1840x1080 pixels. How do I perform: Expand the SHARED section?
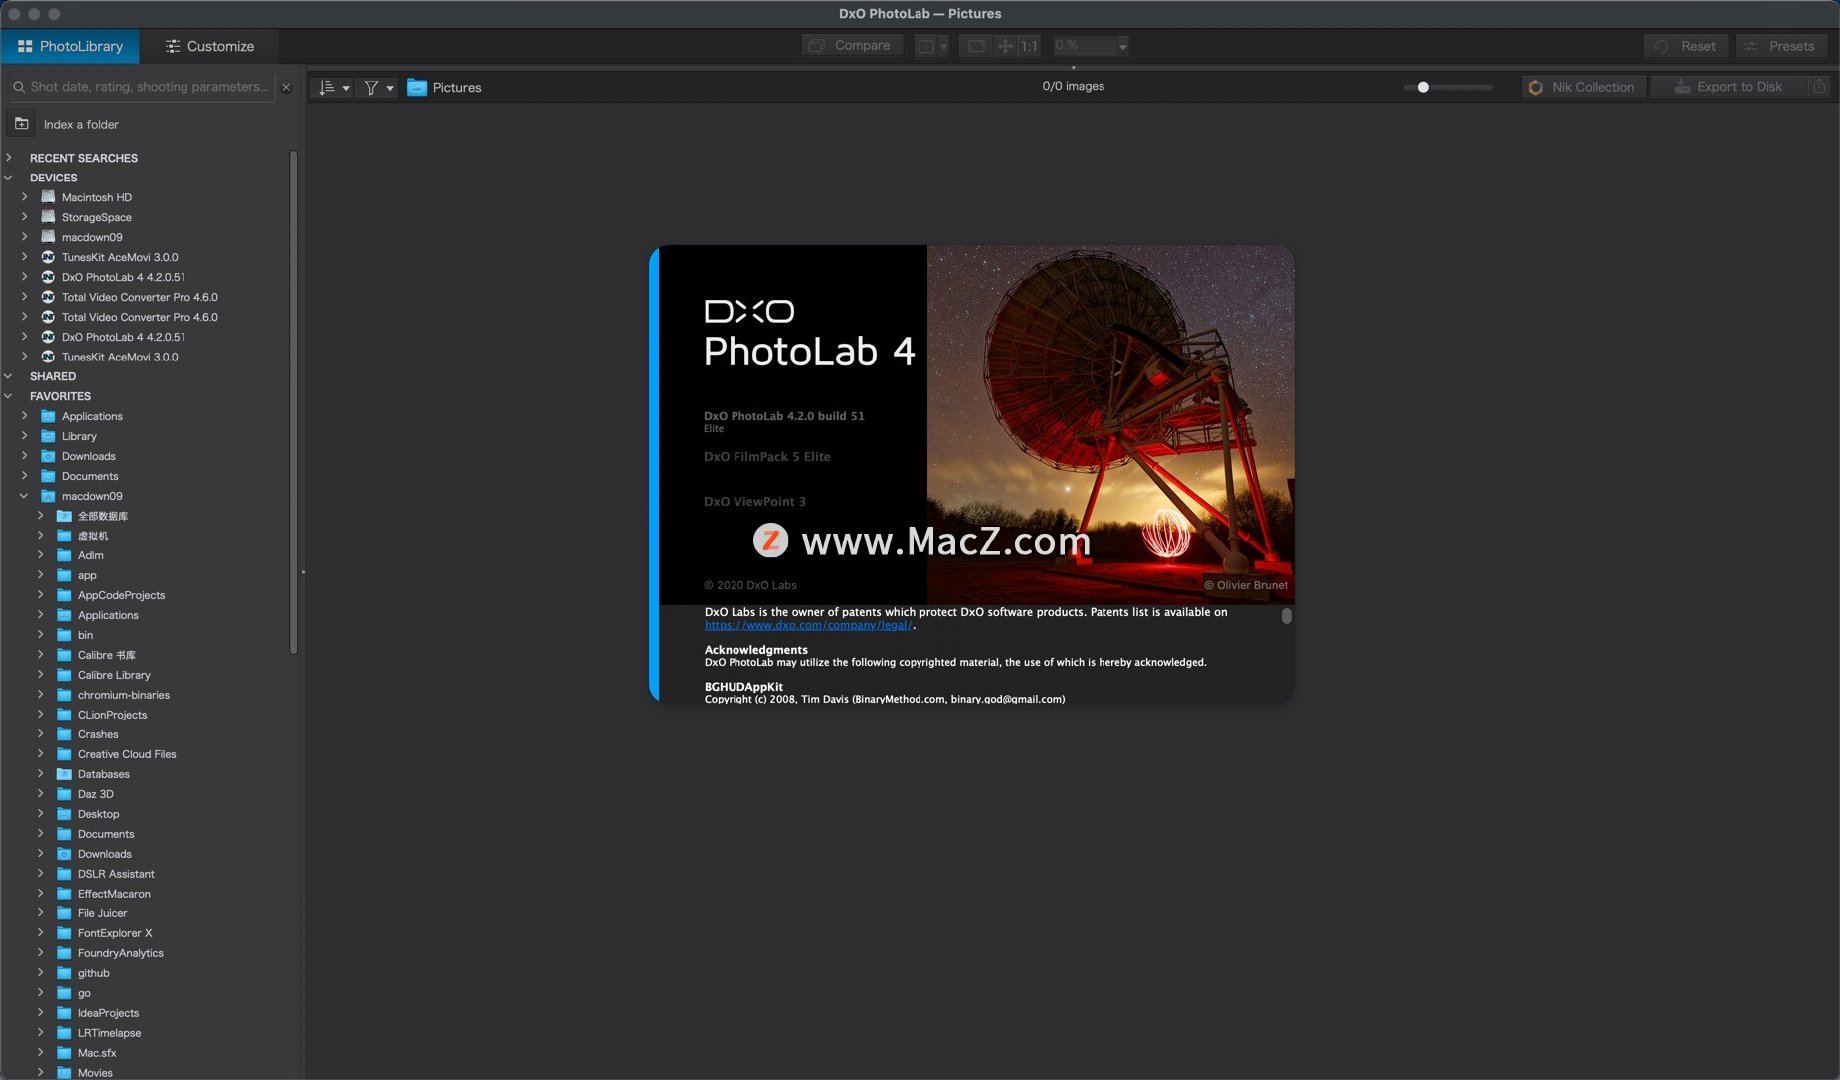(9, 376)
